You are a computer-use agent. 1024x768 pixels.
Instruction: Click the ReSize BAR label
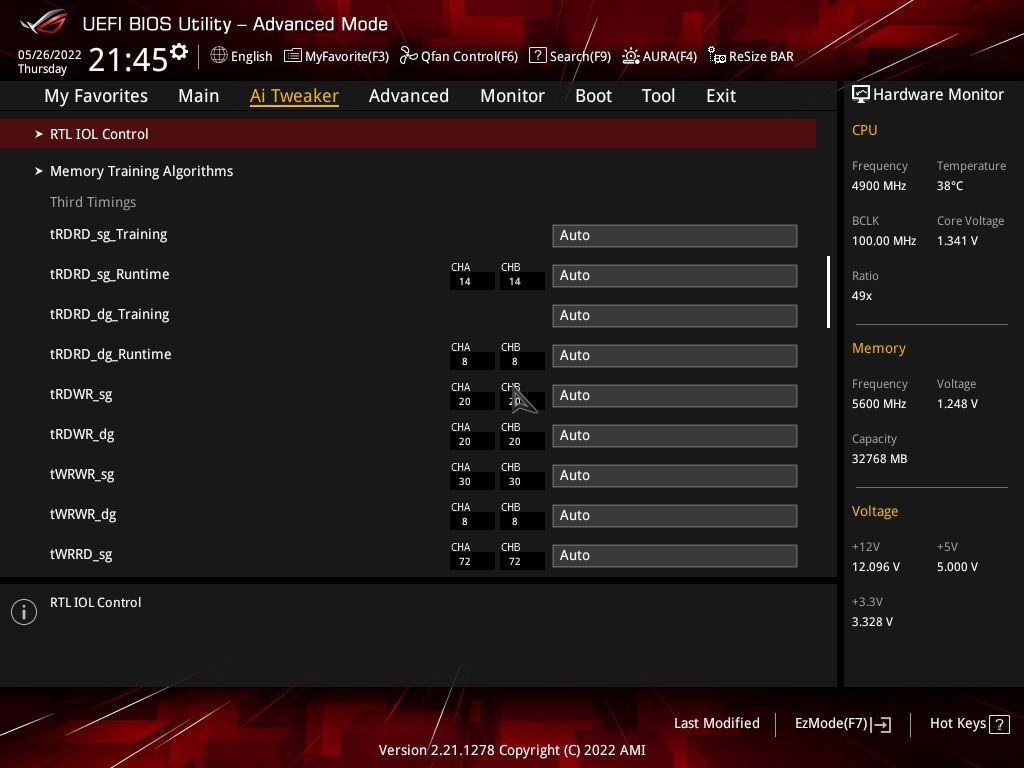point(761,57)
